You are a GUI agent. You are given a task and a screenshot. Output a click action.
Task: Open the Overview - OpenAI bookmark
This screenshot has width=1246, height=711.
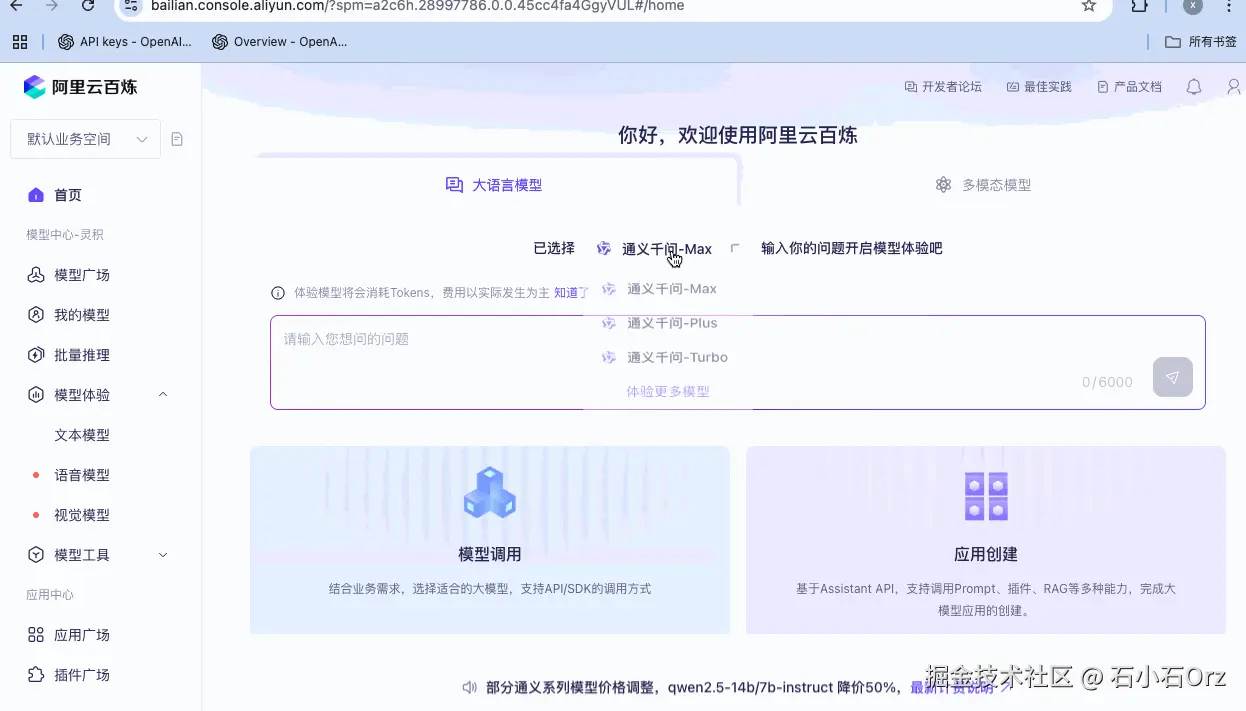[280, 42]
